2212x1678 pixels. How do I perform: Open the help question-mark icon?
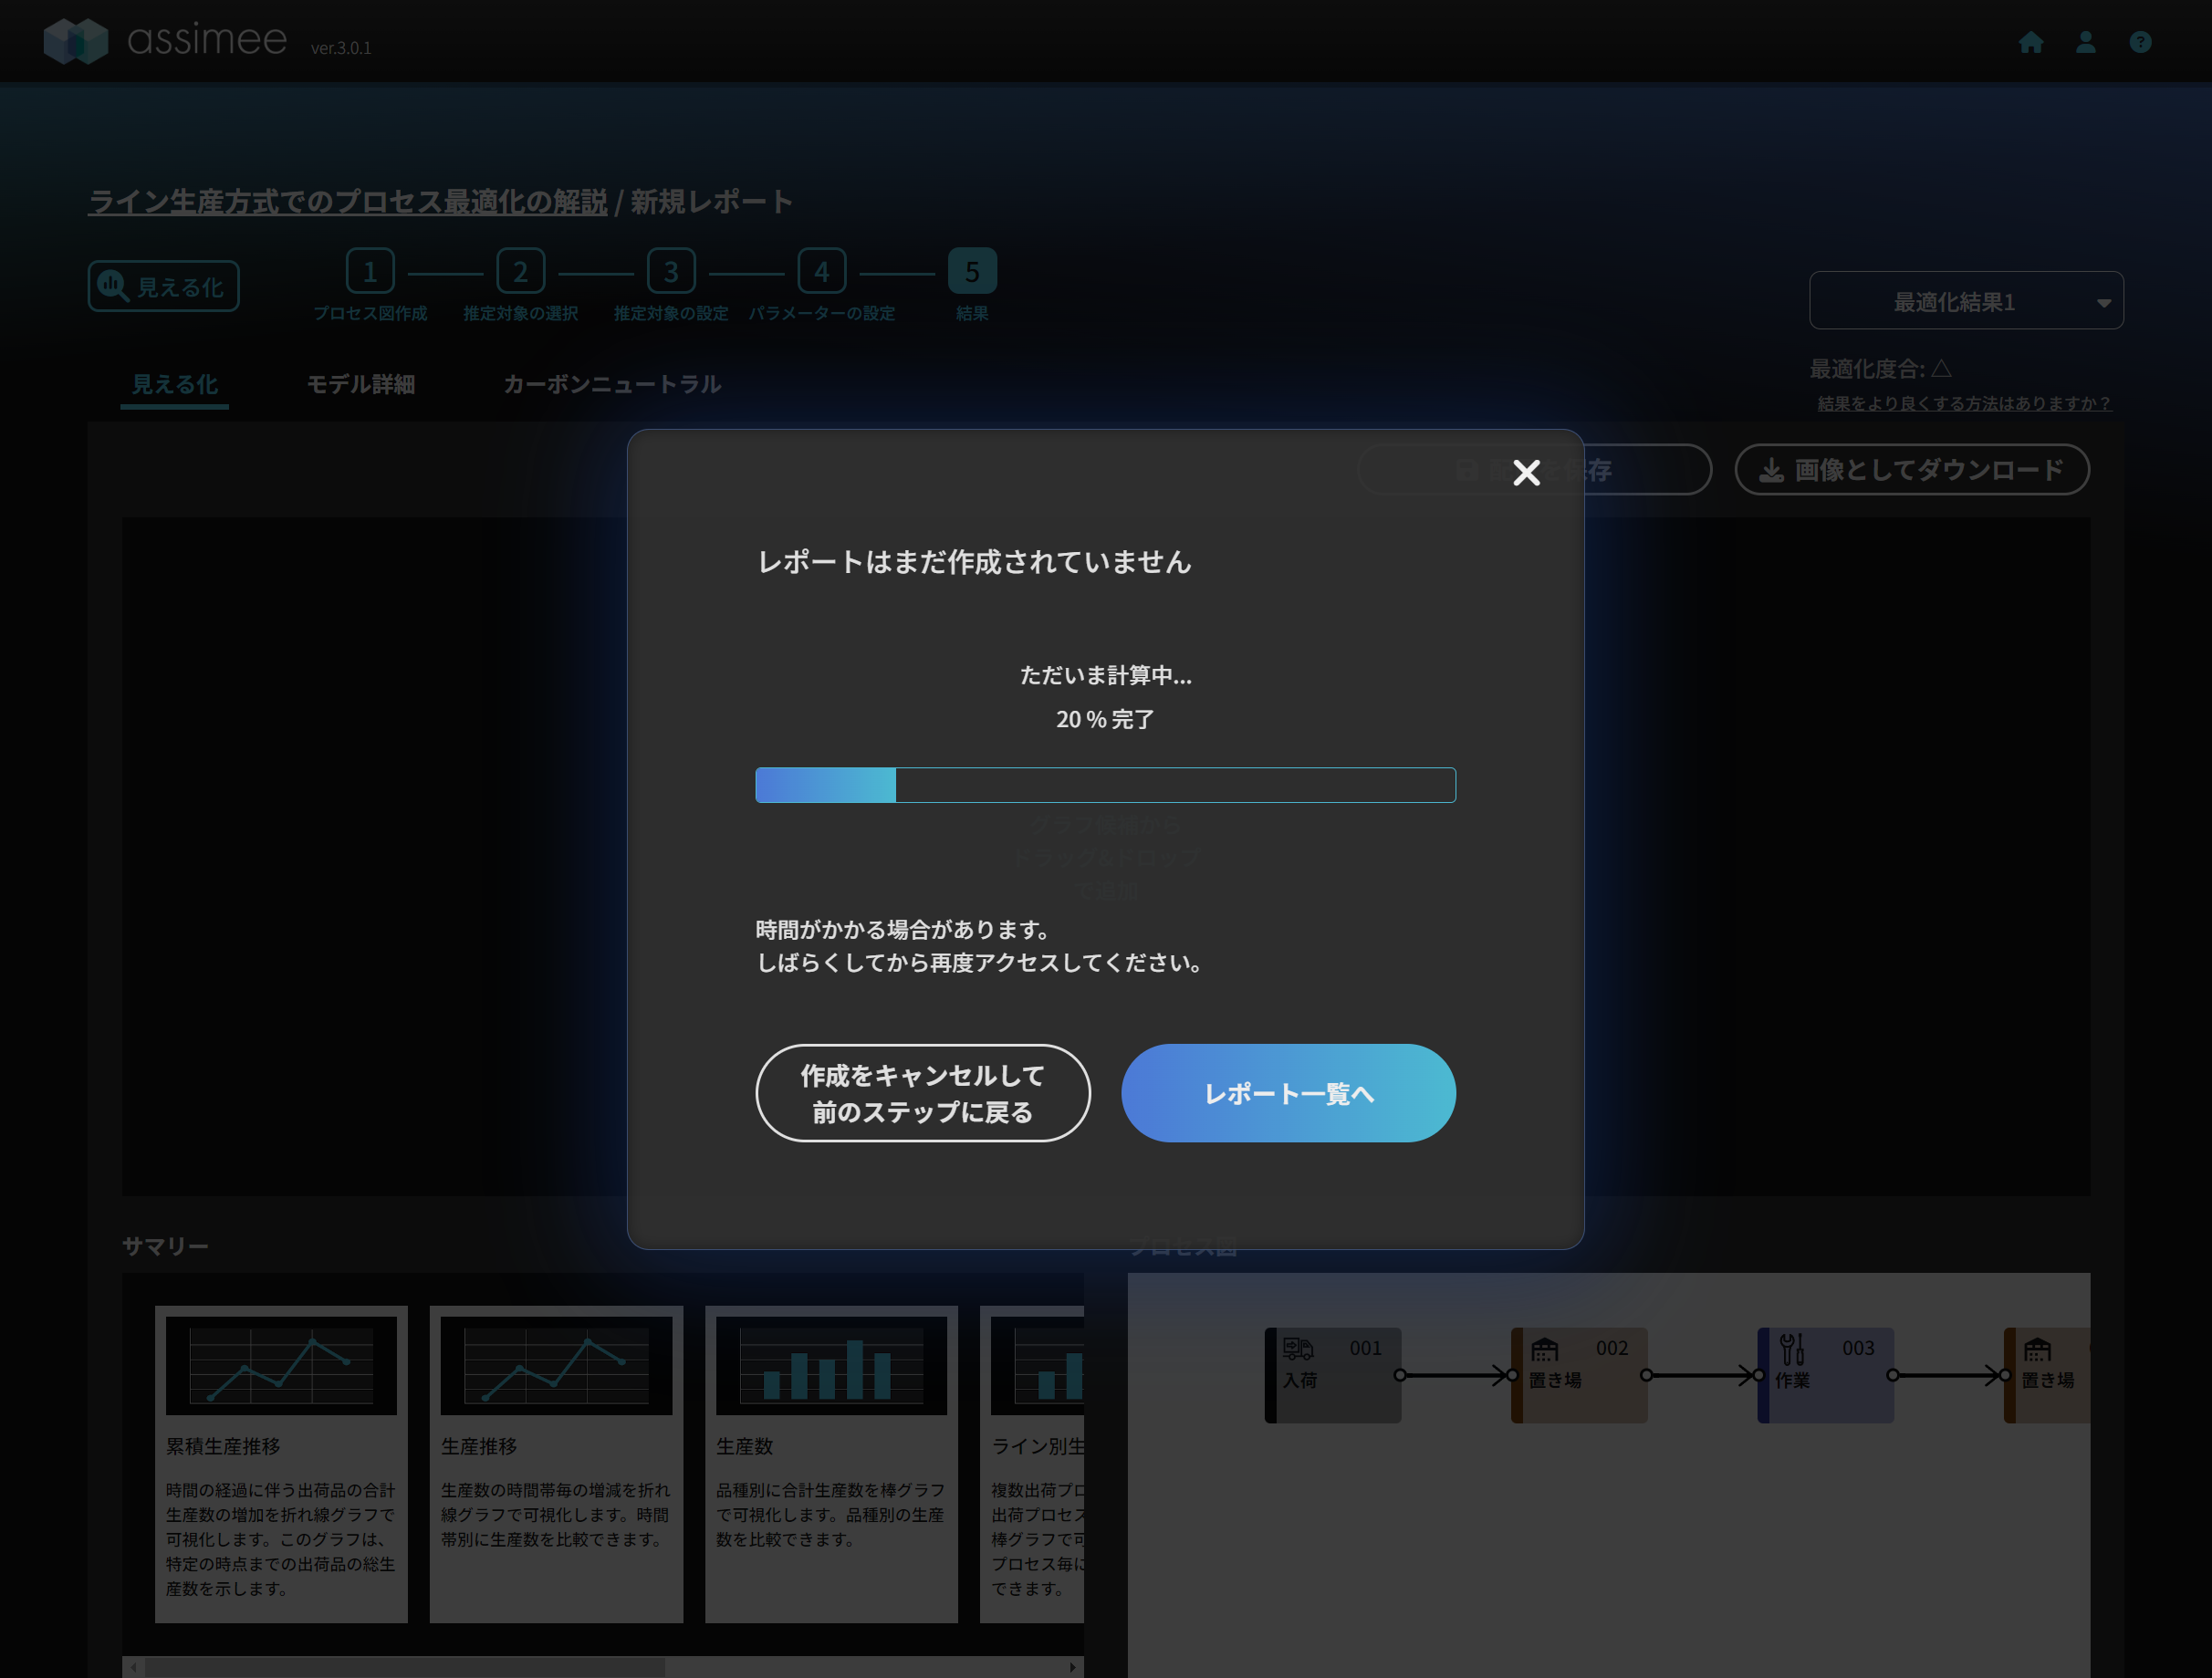click(2140, 42)
